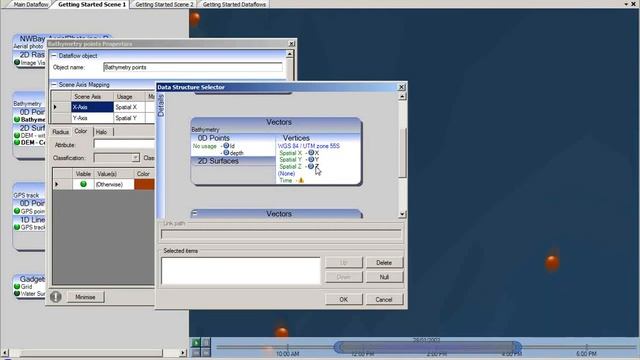The image size is (640, 360).
Task: Switch to Getting Started Scene 1 tab
Action: 92,4
